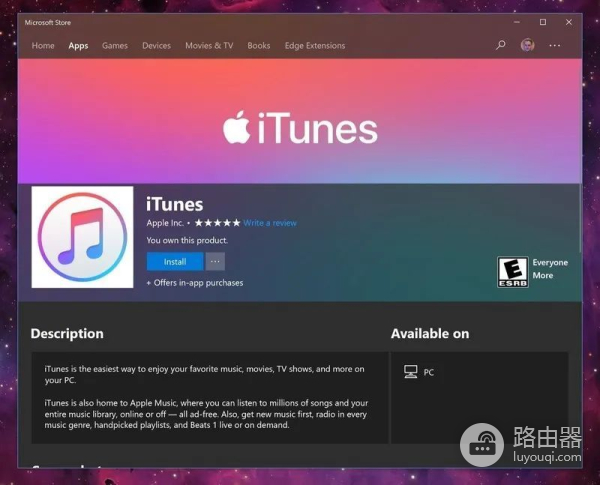The image size is (600, 485).
Task: Click the Description heading
Action: [x=67, y=333]
